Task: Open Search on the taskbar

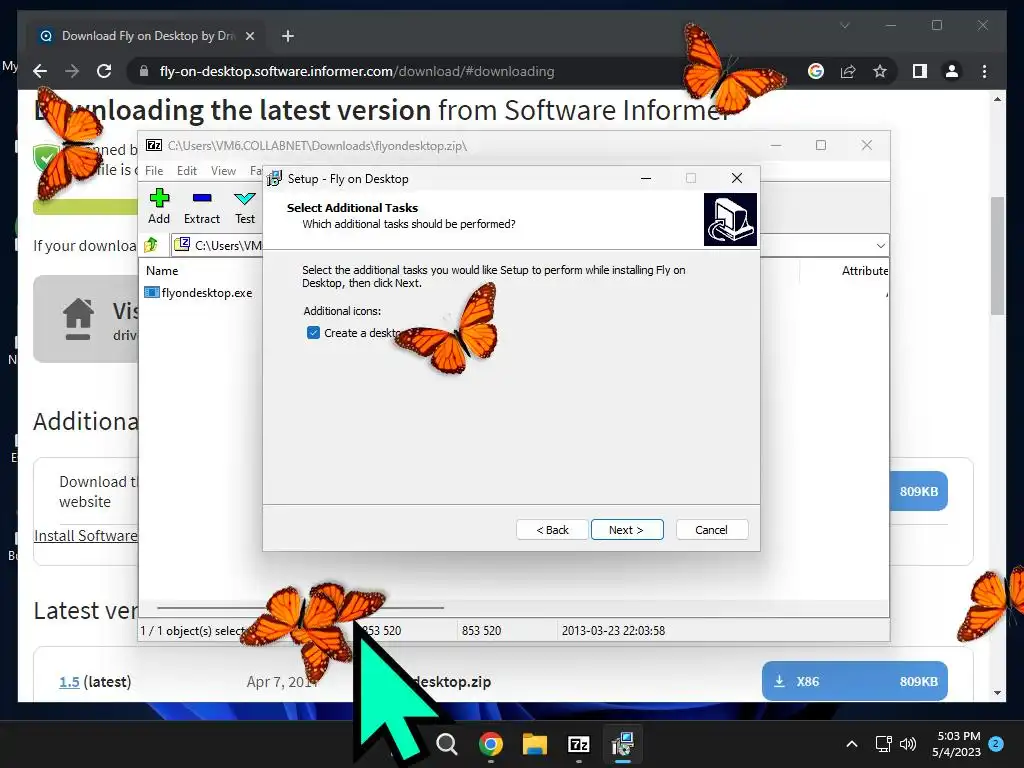Action: click(447, 744)
